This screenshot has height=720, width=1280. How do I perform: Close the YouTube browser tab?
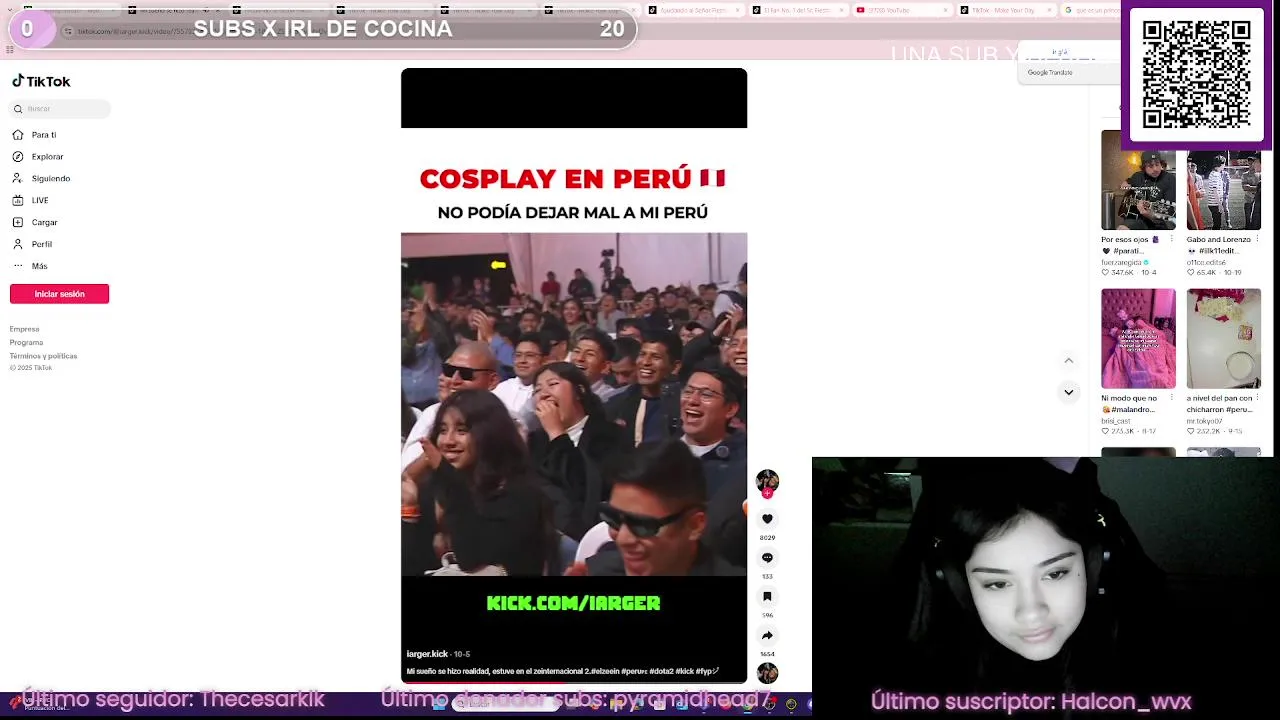(946, 10)
